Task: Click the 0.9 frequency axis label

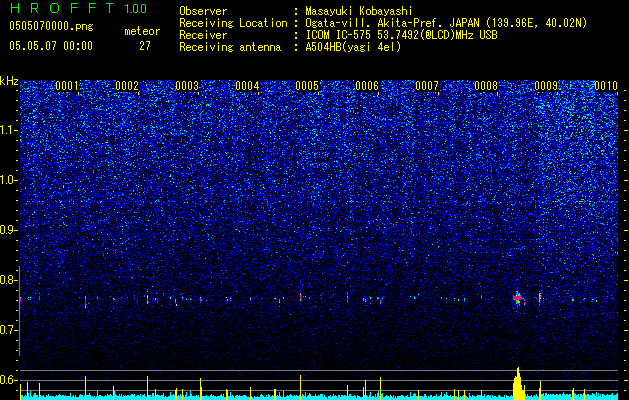Action: pos(9,230)
